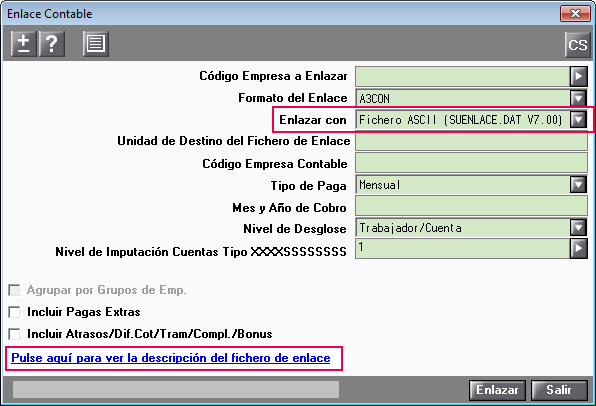
Task: Open Código Empresa a Enlazar selector arrow
Action: click(579, 76)
